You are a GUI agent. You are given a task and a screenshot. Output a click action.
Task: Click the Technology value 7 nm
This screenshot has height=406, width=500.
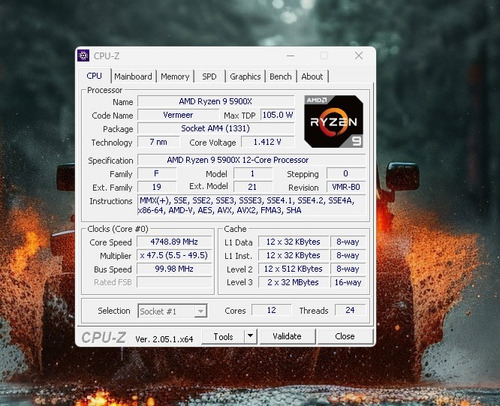pos(158,142)
